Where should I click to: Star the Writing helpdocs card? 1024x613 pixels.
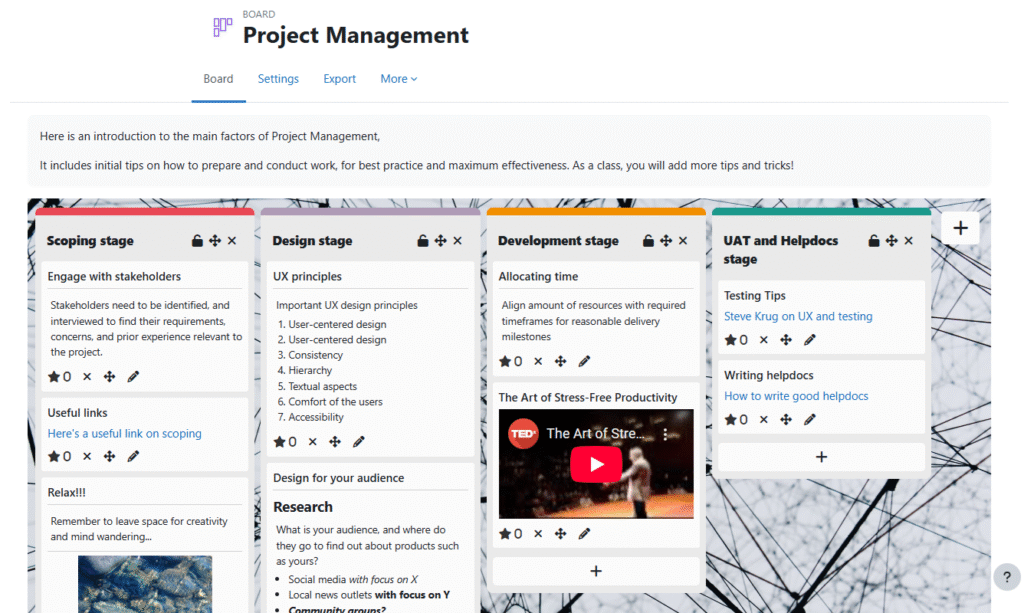[x=733, y=419]
